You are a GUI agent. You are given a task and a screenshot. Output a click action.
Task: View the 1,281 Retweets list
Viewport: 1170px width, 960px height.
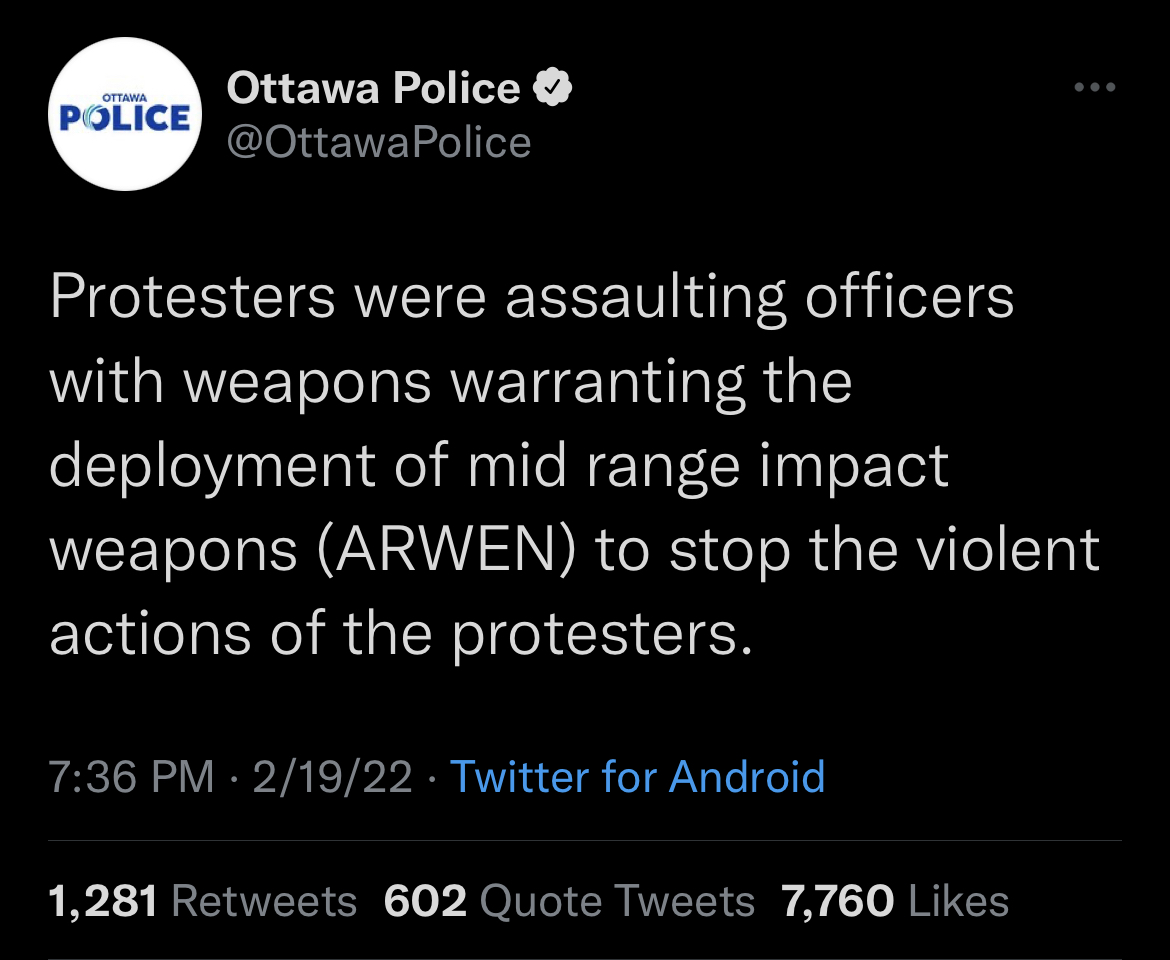pyautogui.click(x=202, y=900)
